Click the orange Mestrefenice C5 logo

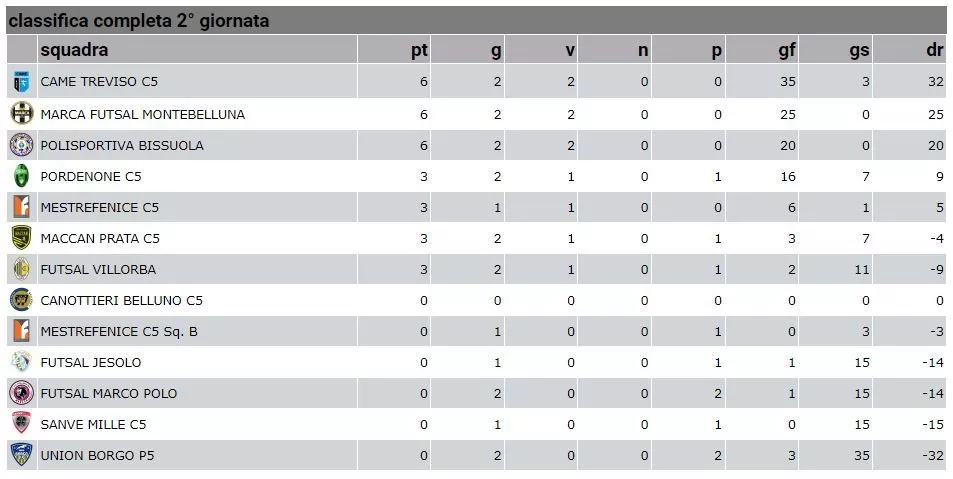(x=21, y=207)
